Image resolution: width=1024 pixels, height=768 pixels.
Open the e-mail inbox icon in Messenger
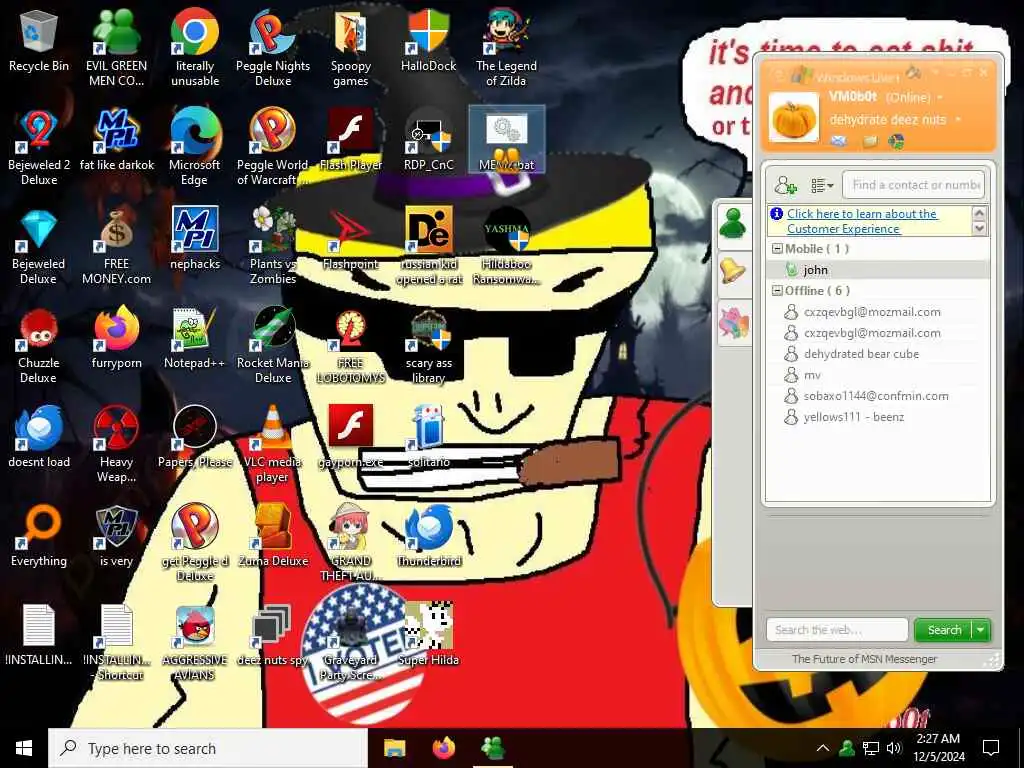pyautogui.click(x=839, y=140)
